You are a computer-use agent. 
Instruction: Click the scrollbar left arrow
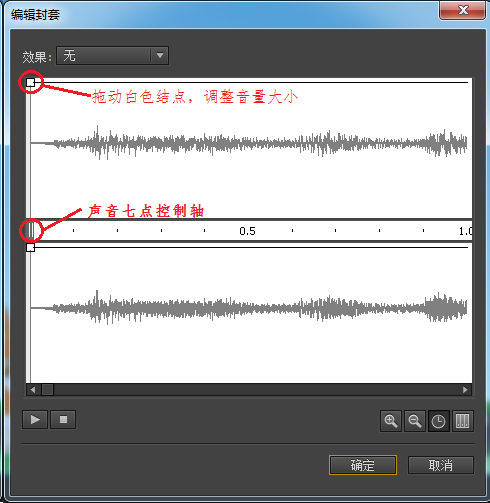(33, 390)
